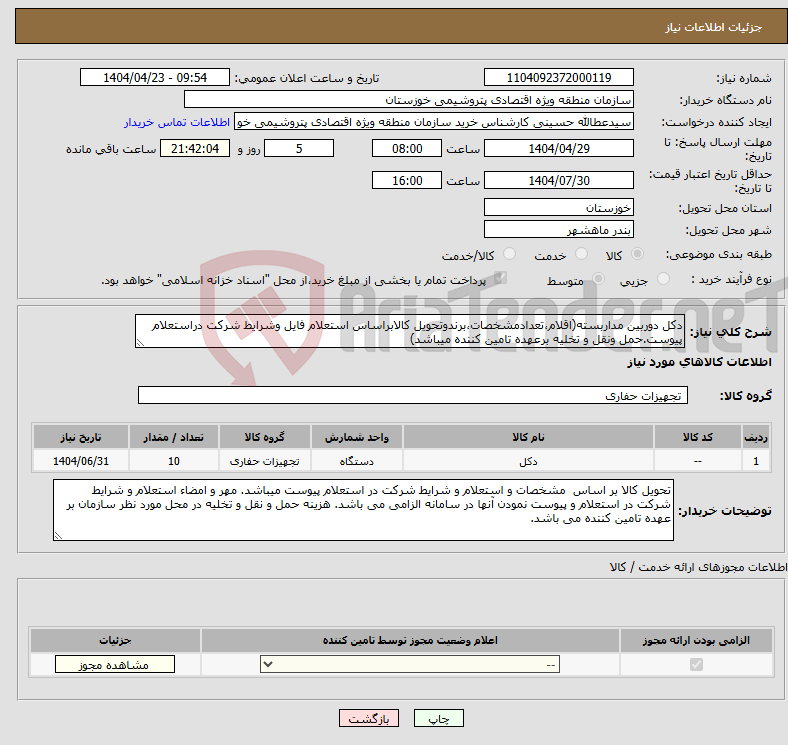Open the مشاهده مجوز button
Screen dimensions: 788x745
click(x=115, y=664)
